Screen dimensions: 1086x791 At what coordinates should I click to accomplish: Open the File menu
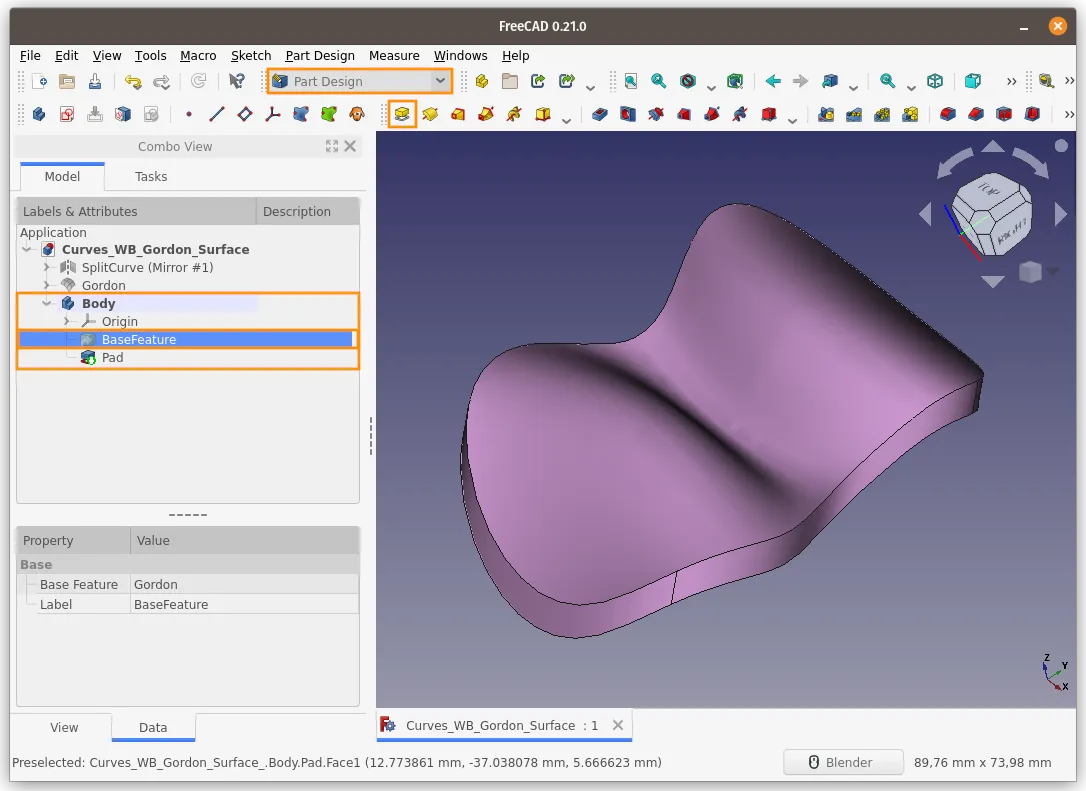pyautogui.click(x=30, y=55)
